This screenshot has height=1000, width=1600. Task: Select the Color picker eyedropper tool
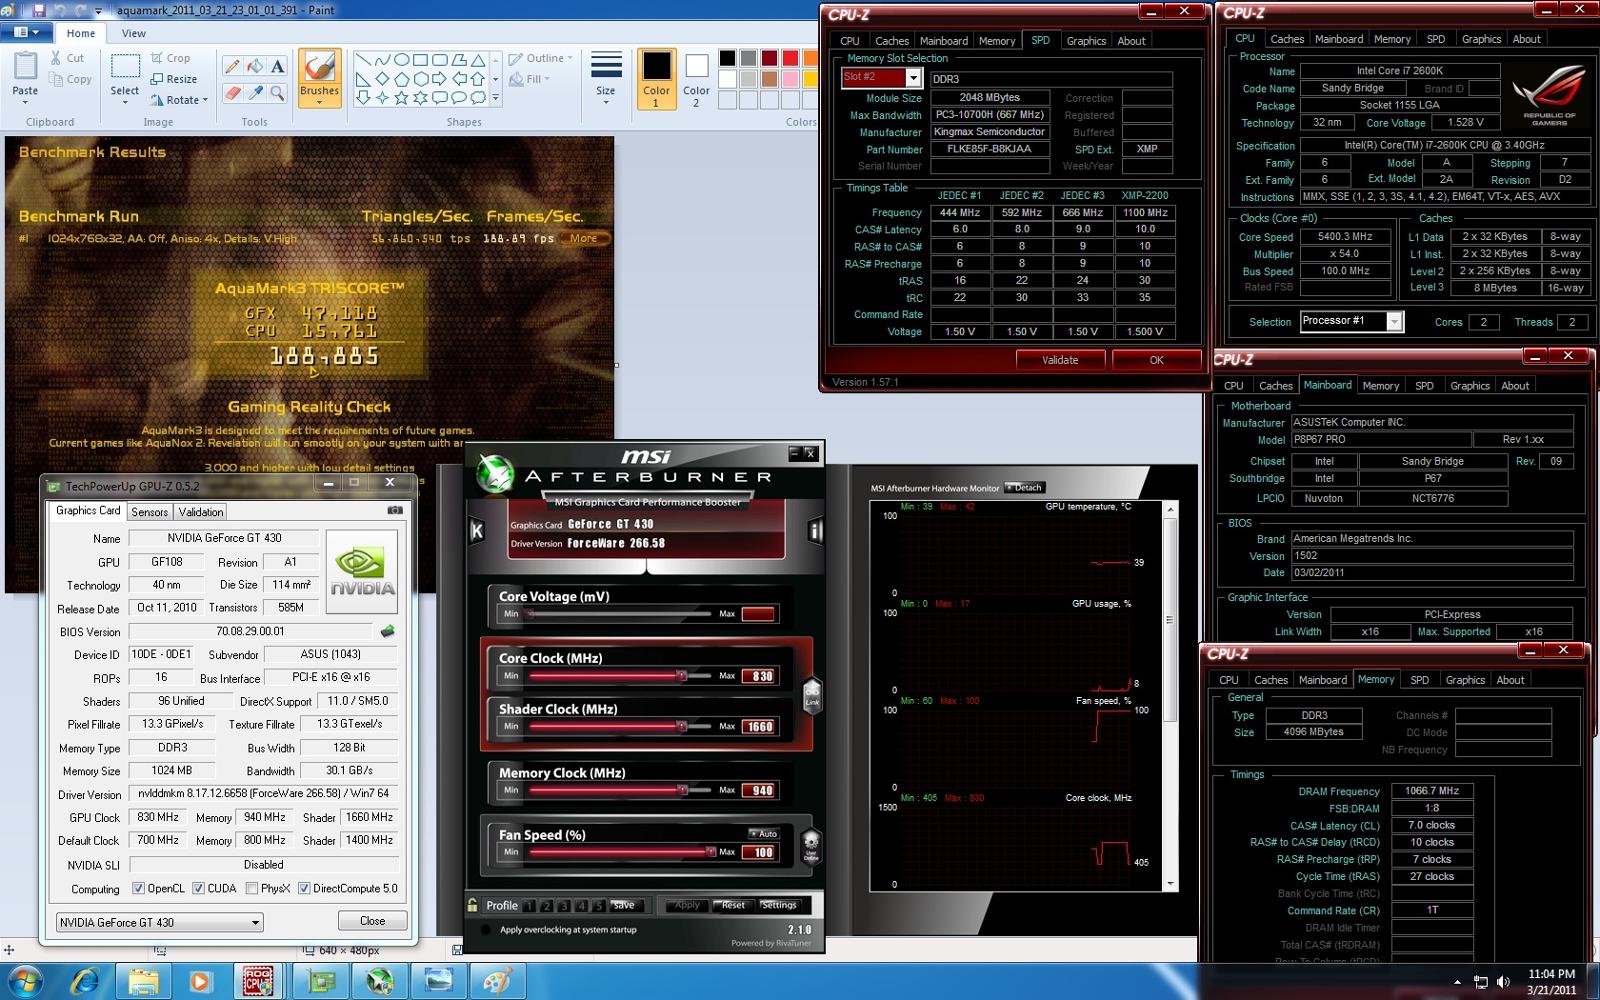coord(255,92)
